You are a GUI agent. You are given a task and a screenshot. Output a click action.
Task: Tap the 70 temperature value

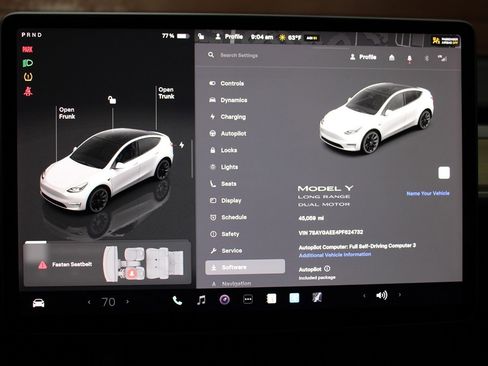(108, 302)
